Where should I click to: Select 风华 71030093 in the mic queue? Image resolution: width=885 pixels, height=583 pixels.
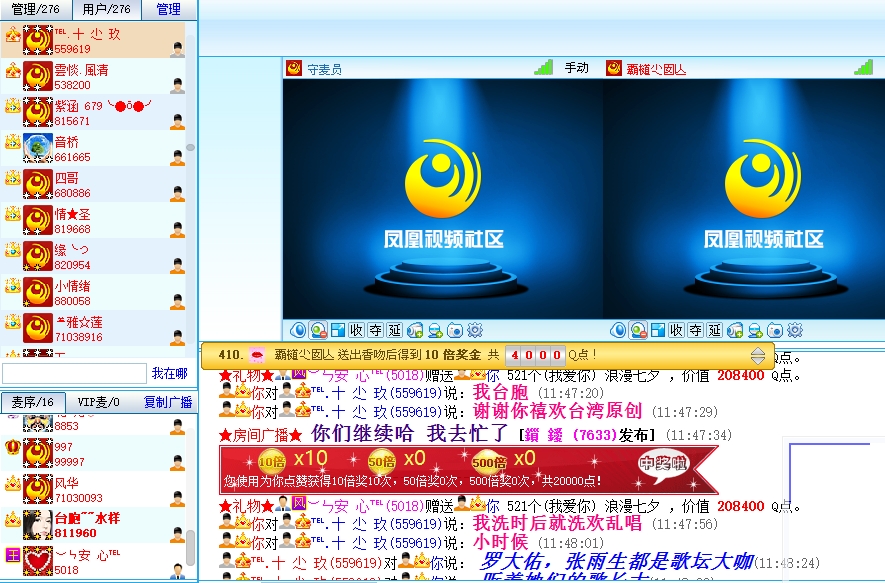[93, 490]
